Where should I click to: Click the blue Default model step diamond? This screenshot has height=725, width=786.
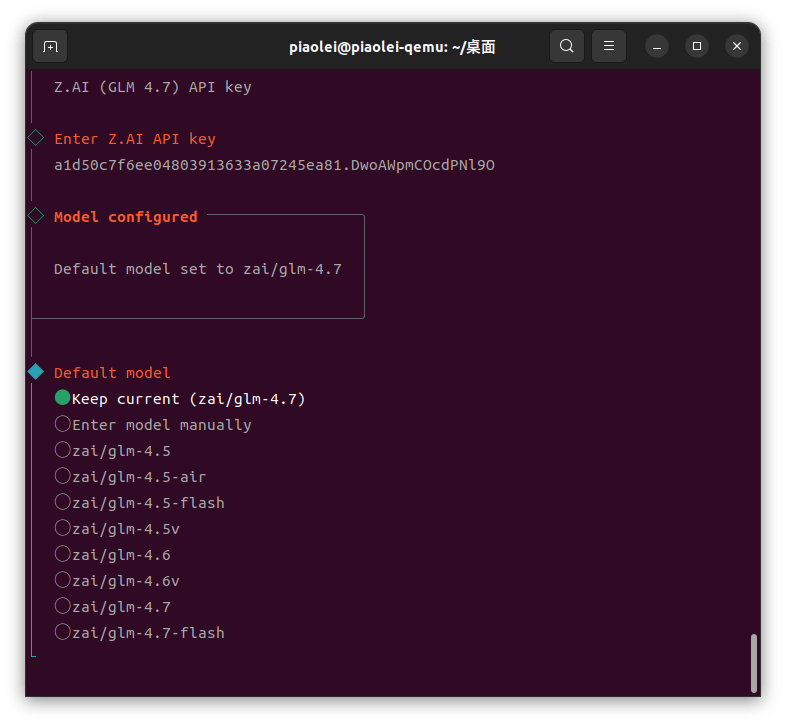(x=36, y=372)
